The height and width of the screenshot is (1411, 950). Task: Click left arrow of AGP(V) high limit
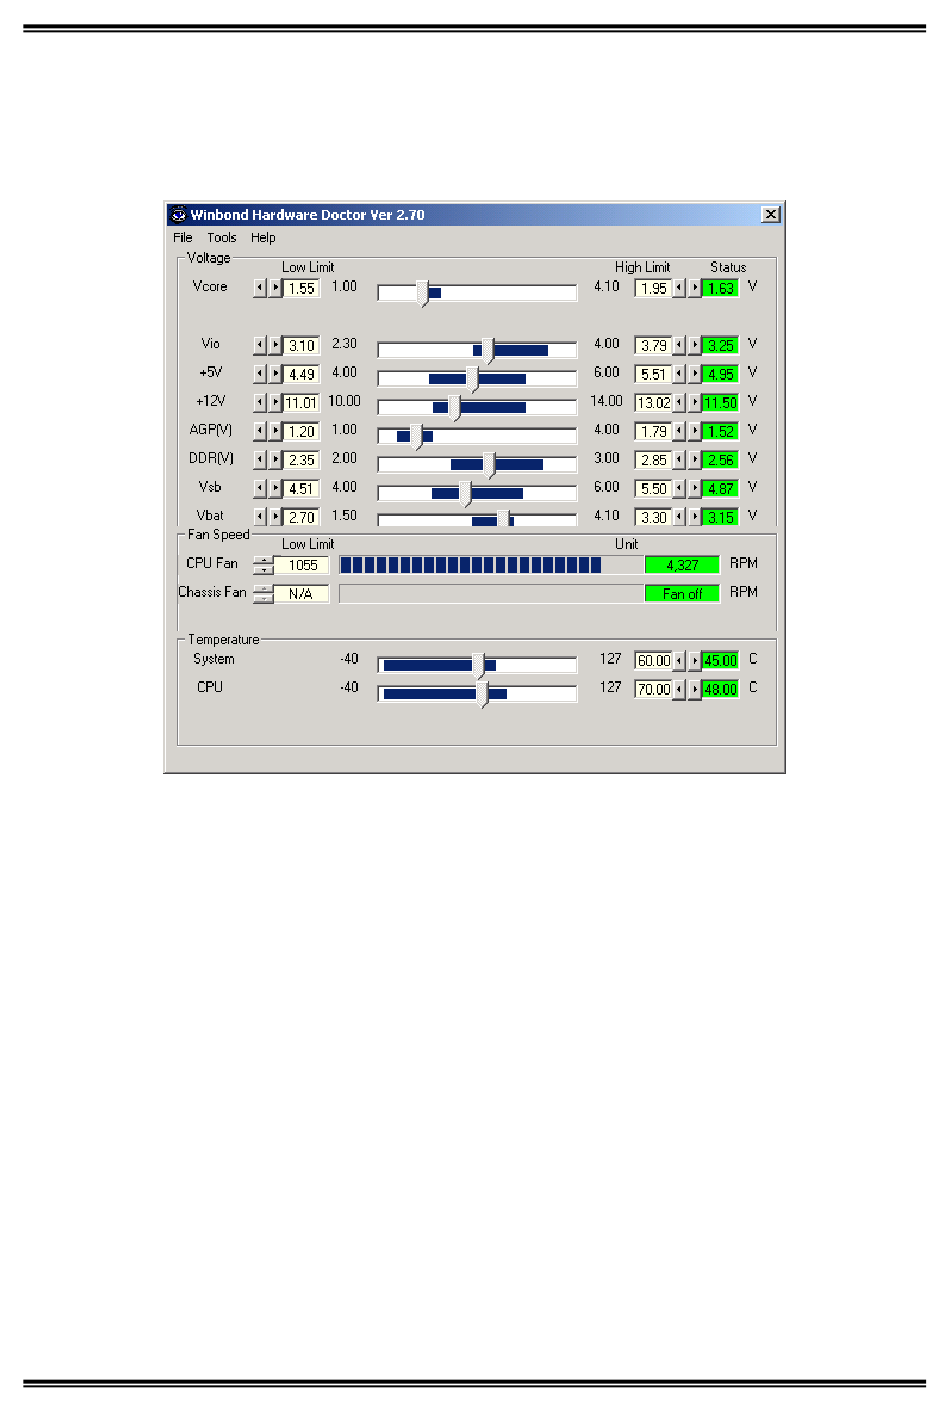click(x=679, y=431)
